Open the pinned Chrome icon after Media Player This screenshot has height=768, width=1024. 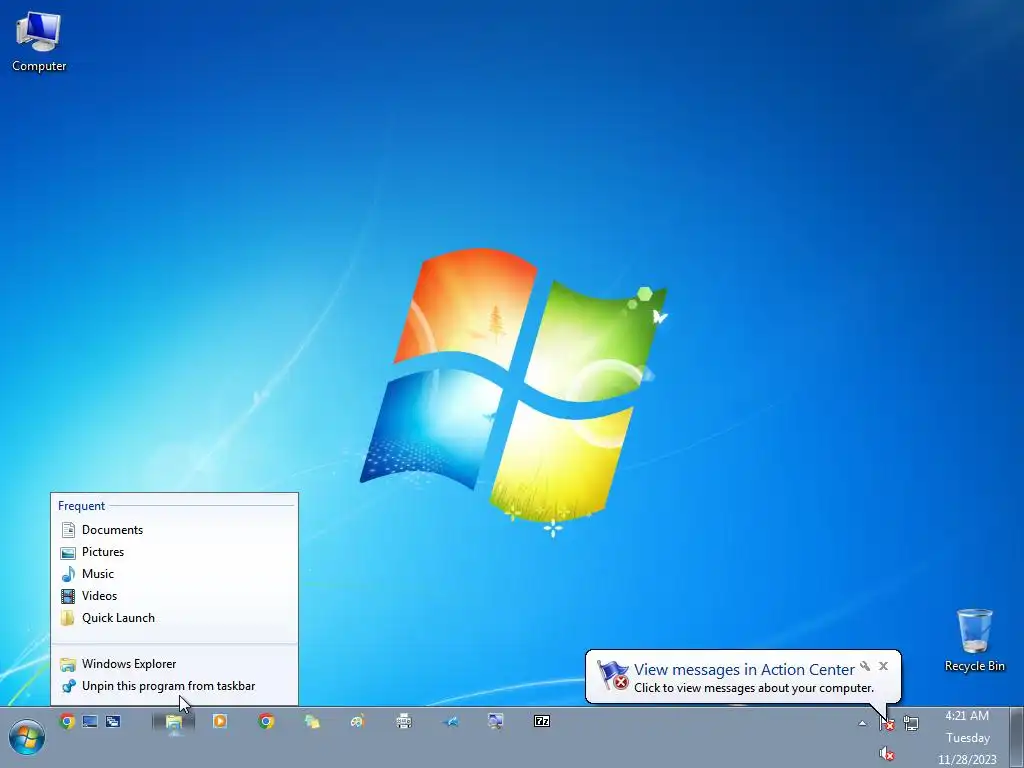266,721
